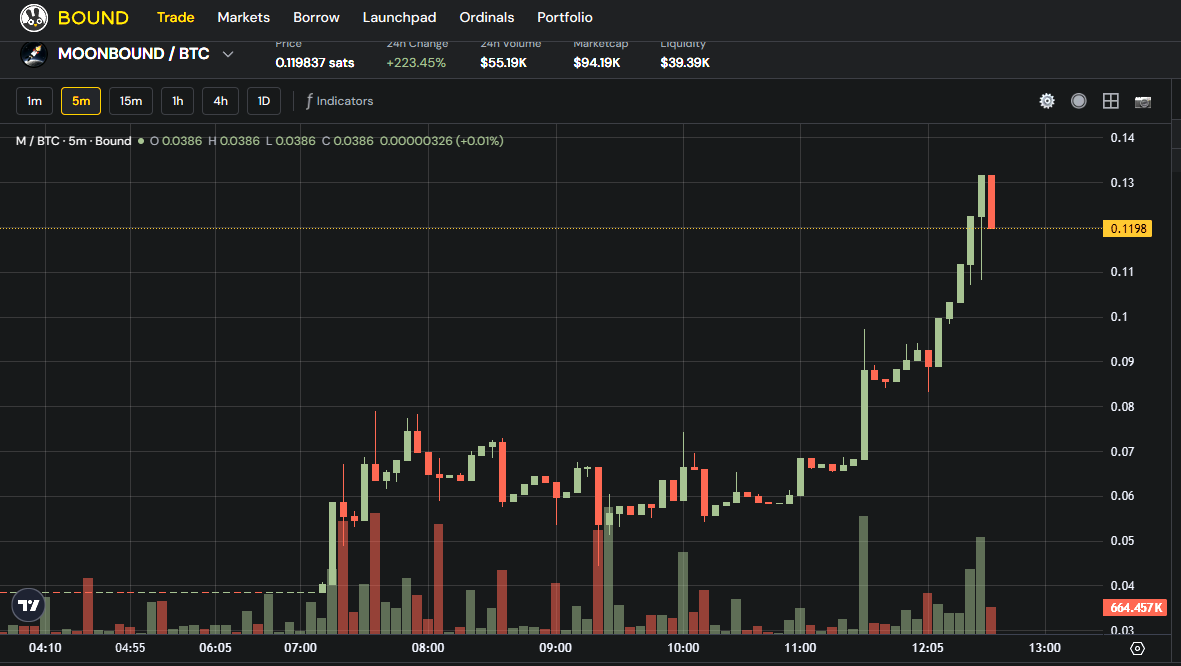Open the Borrow section
Viewport: 1181px width, 666px height.
(316, 17)
